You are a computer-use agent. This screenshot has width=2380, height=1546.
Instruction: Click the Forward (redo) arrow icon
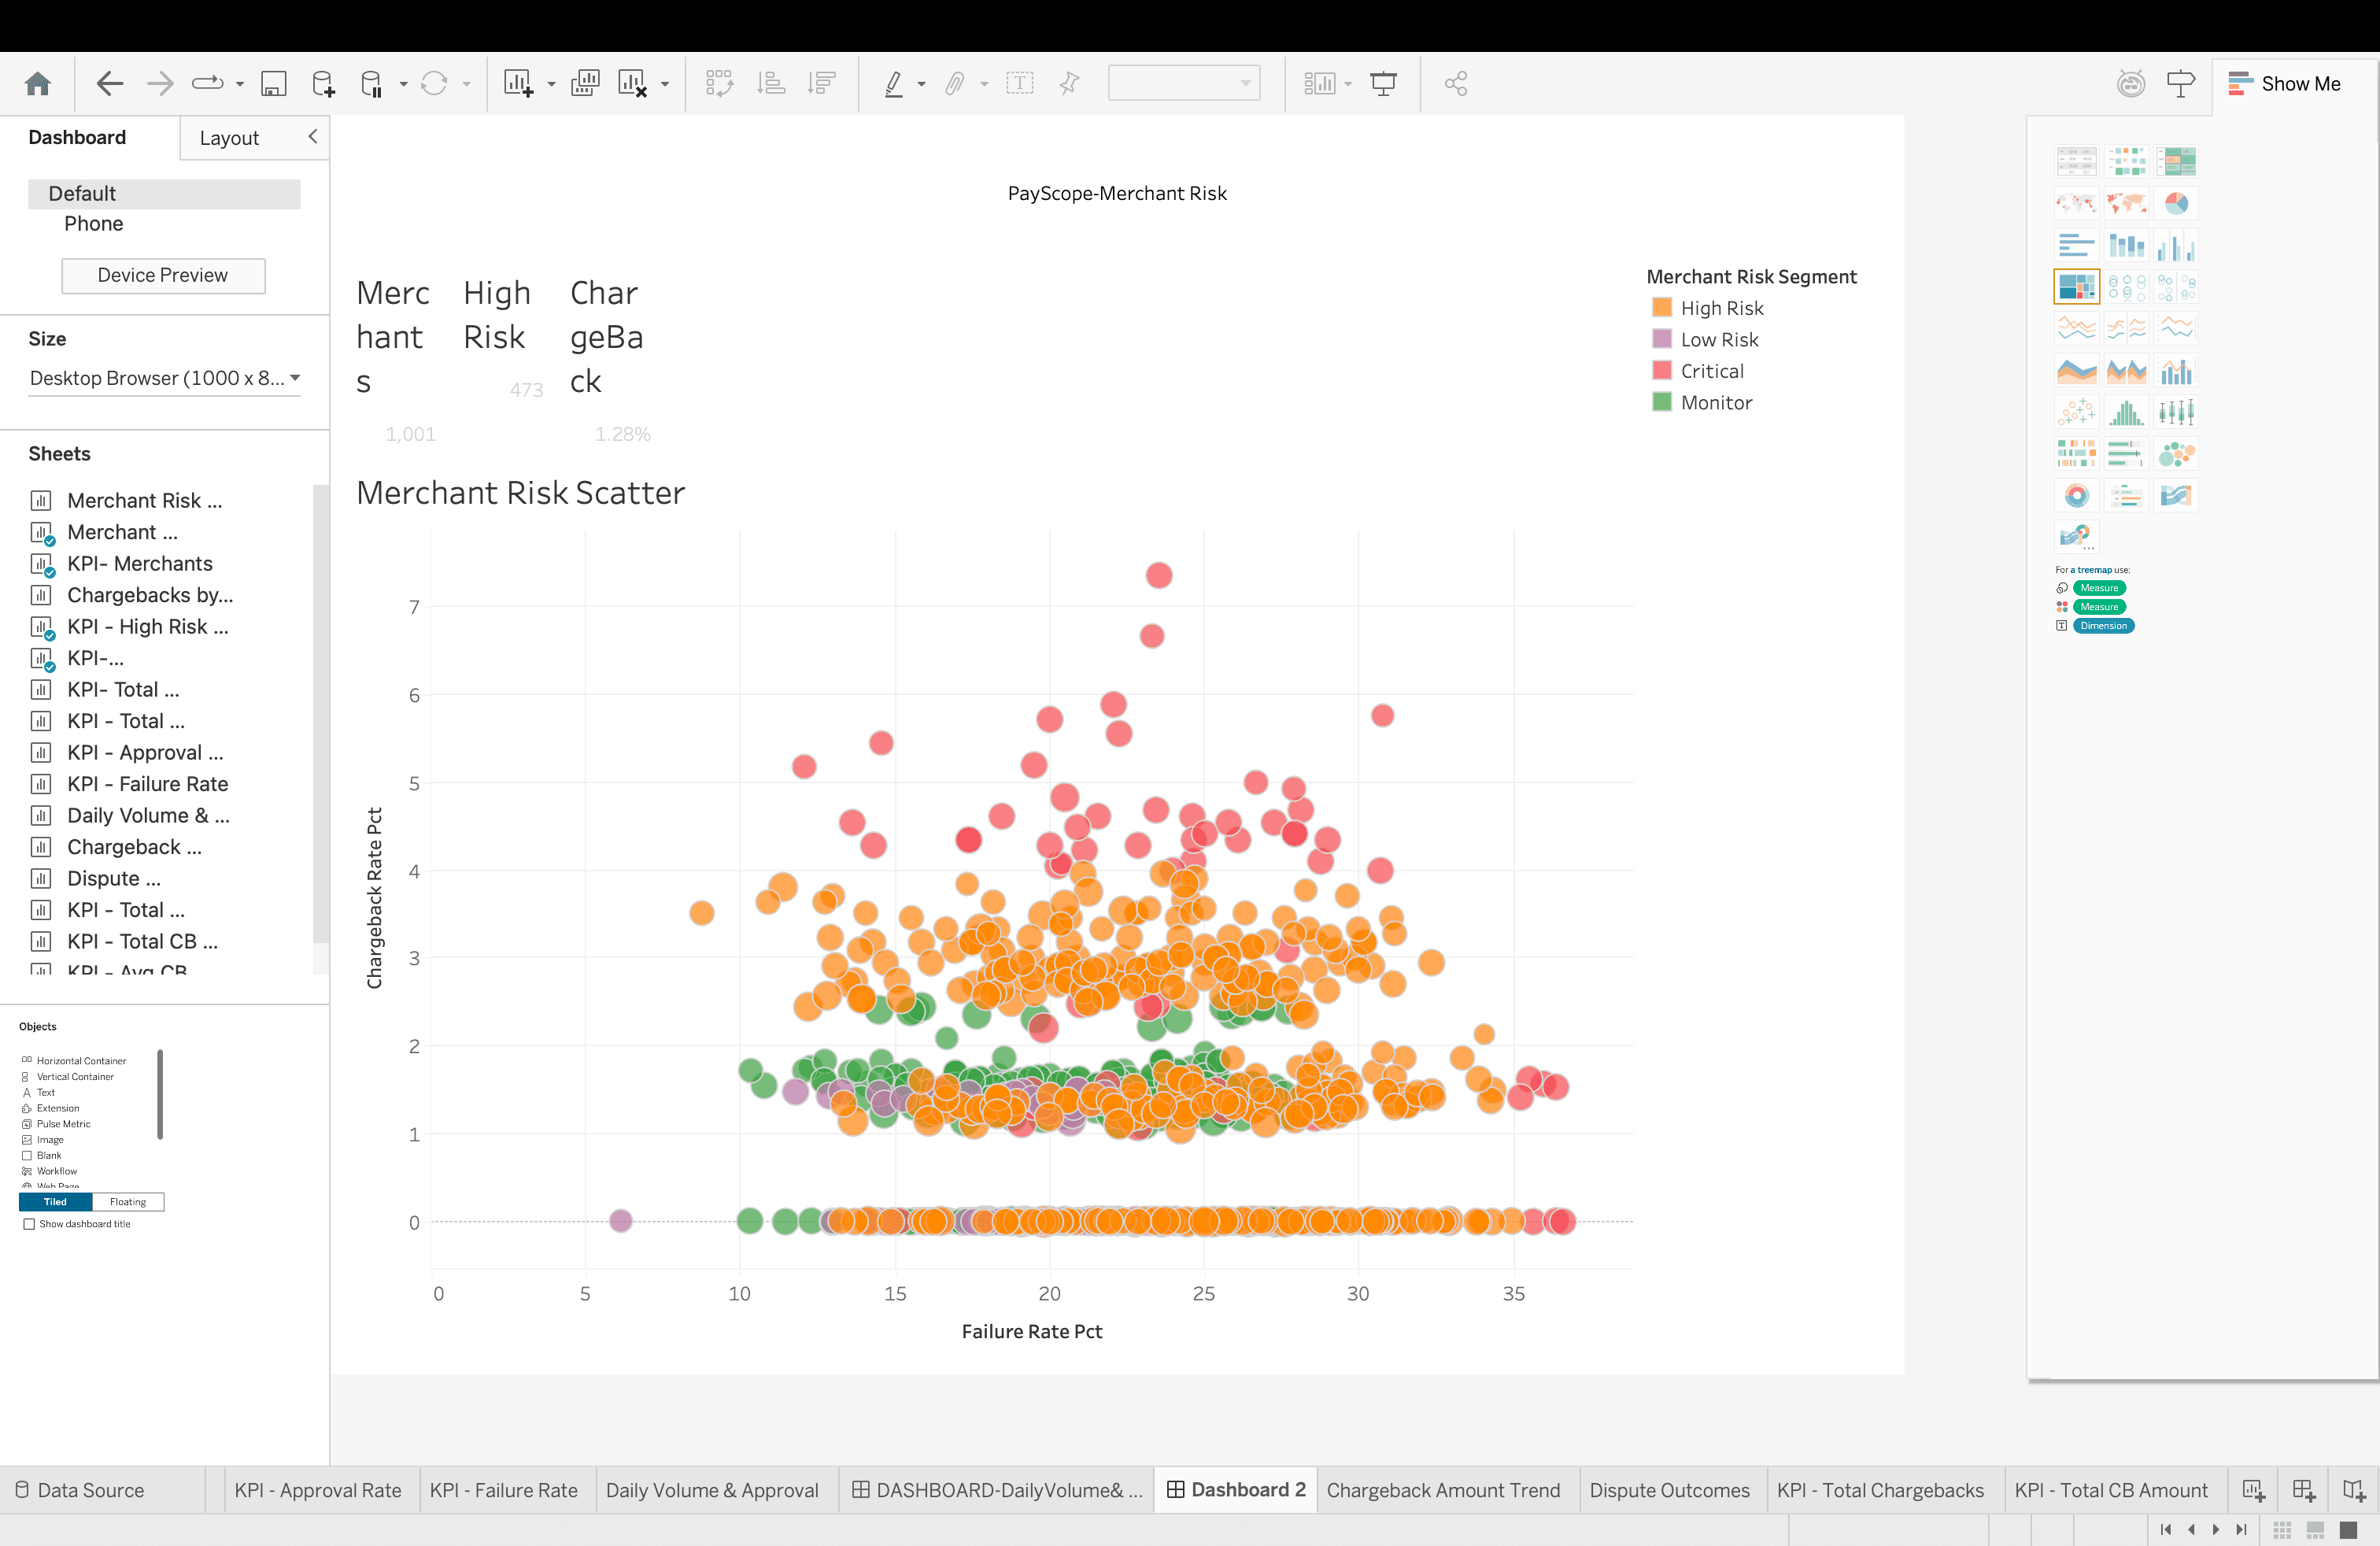(160, 84)
